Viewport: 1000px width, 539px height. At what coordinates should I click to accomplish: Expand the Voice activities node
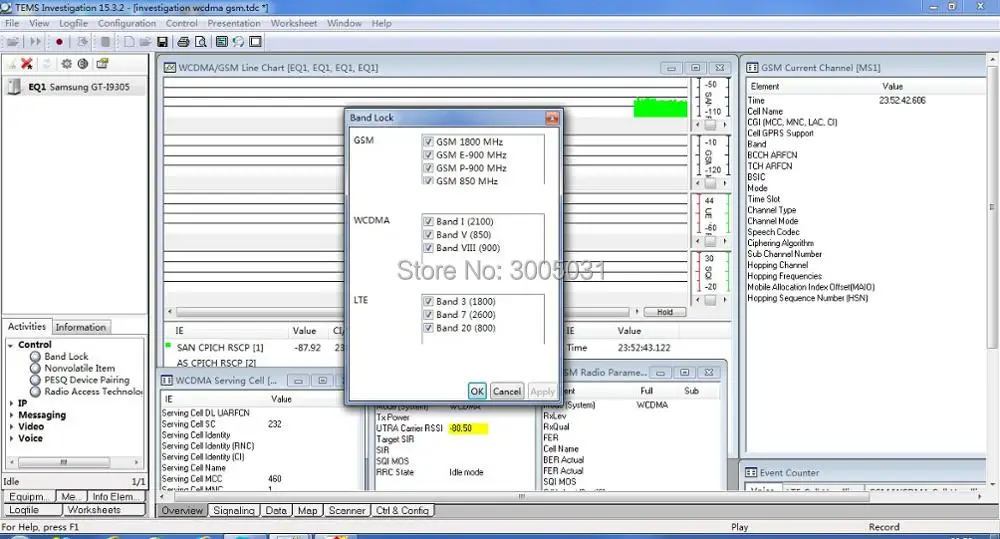pos(11,438)
